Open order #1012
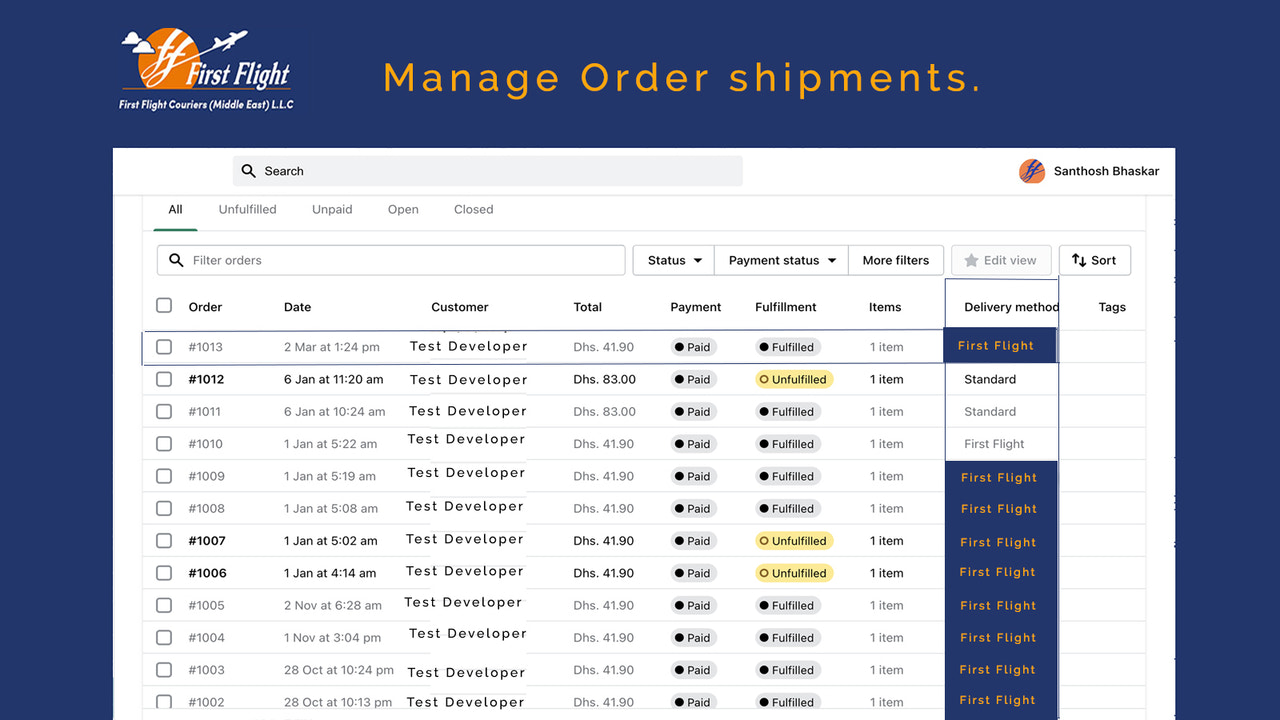 tap(207, 379)
